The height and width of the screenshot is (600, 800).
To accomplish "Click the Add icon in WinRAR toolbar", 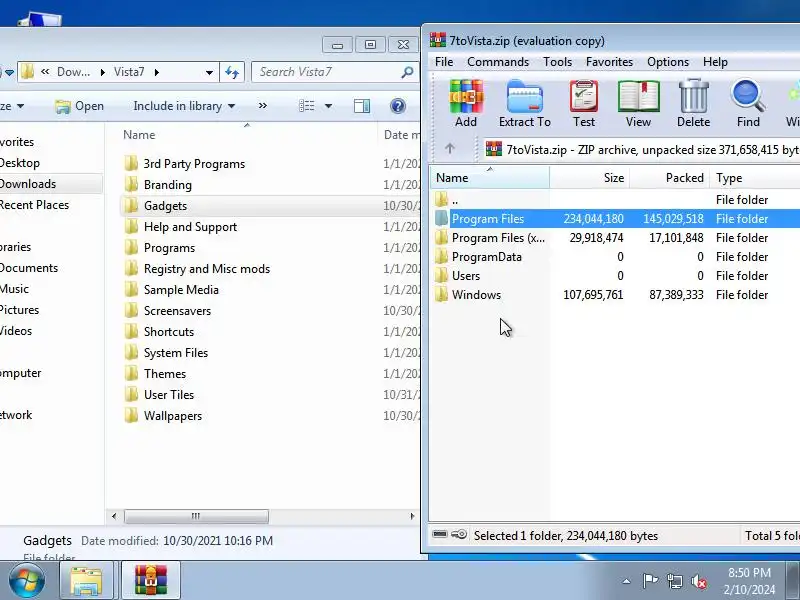I will (x=466, y=96).
